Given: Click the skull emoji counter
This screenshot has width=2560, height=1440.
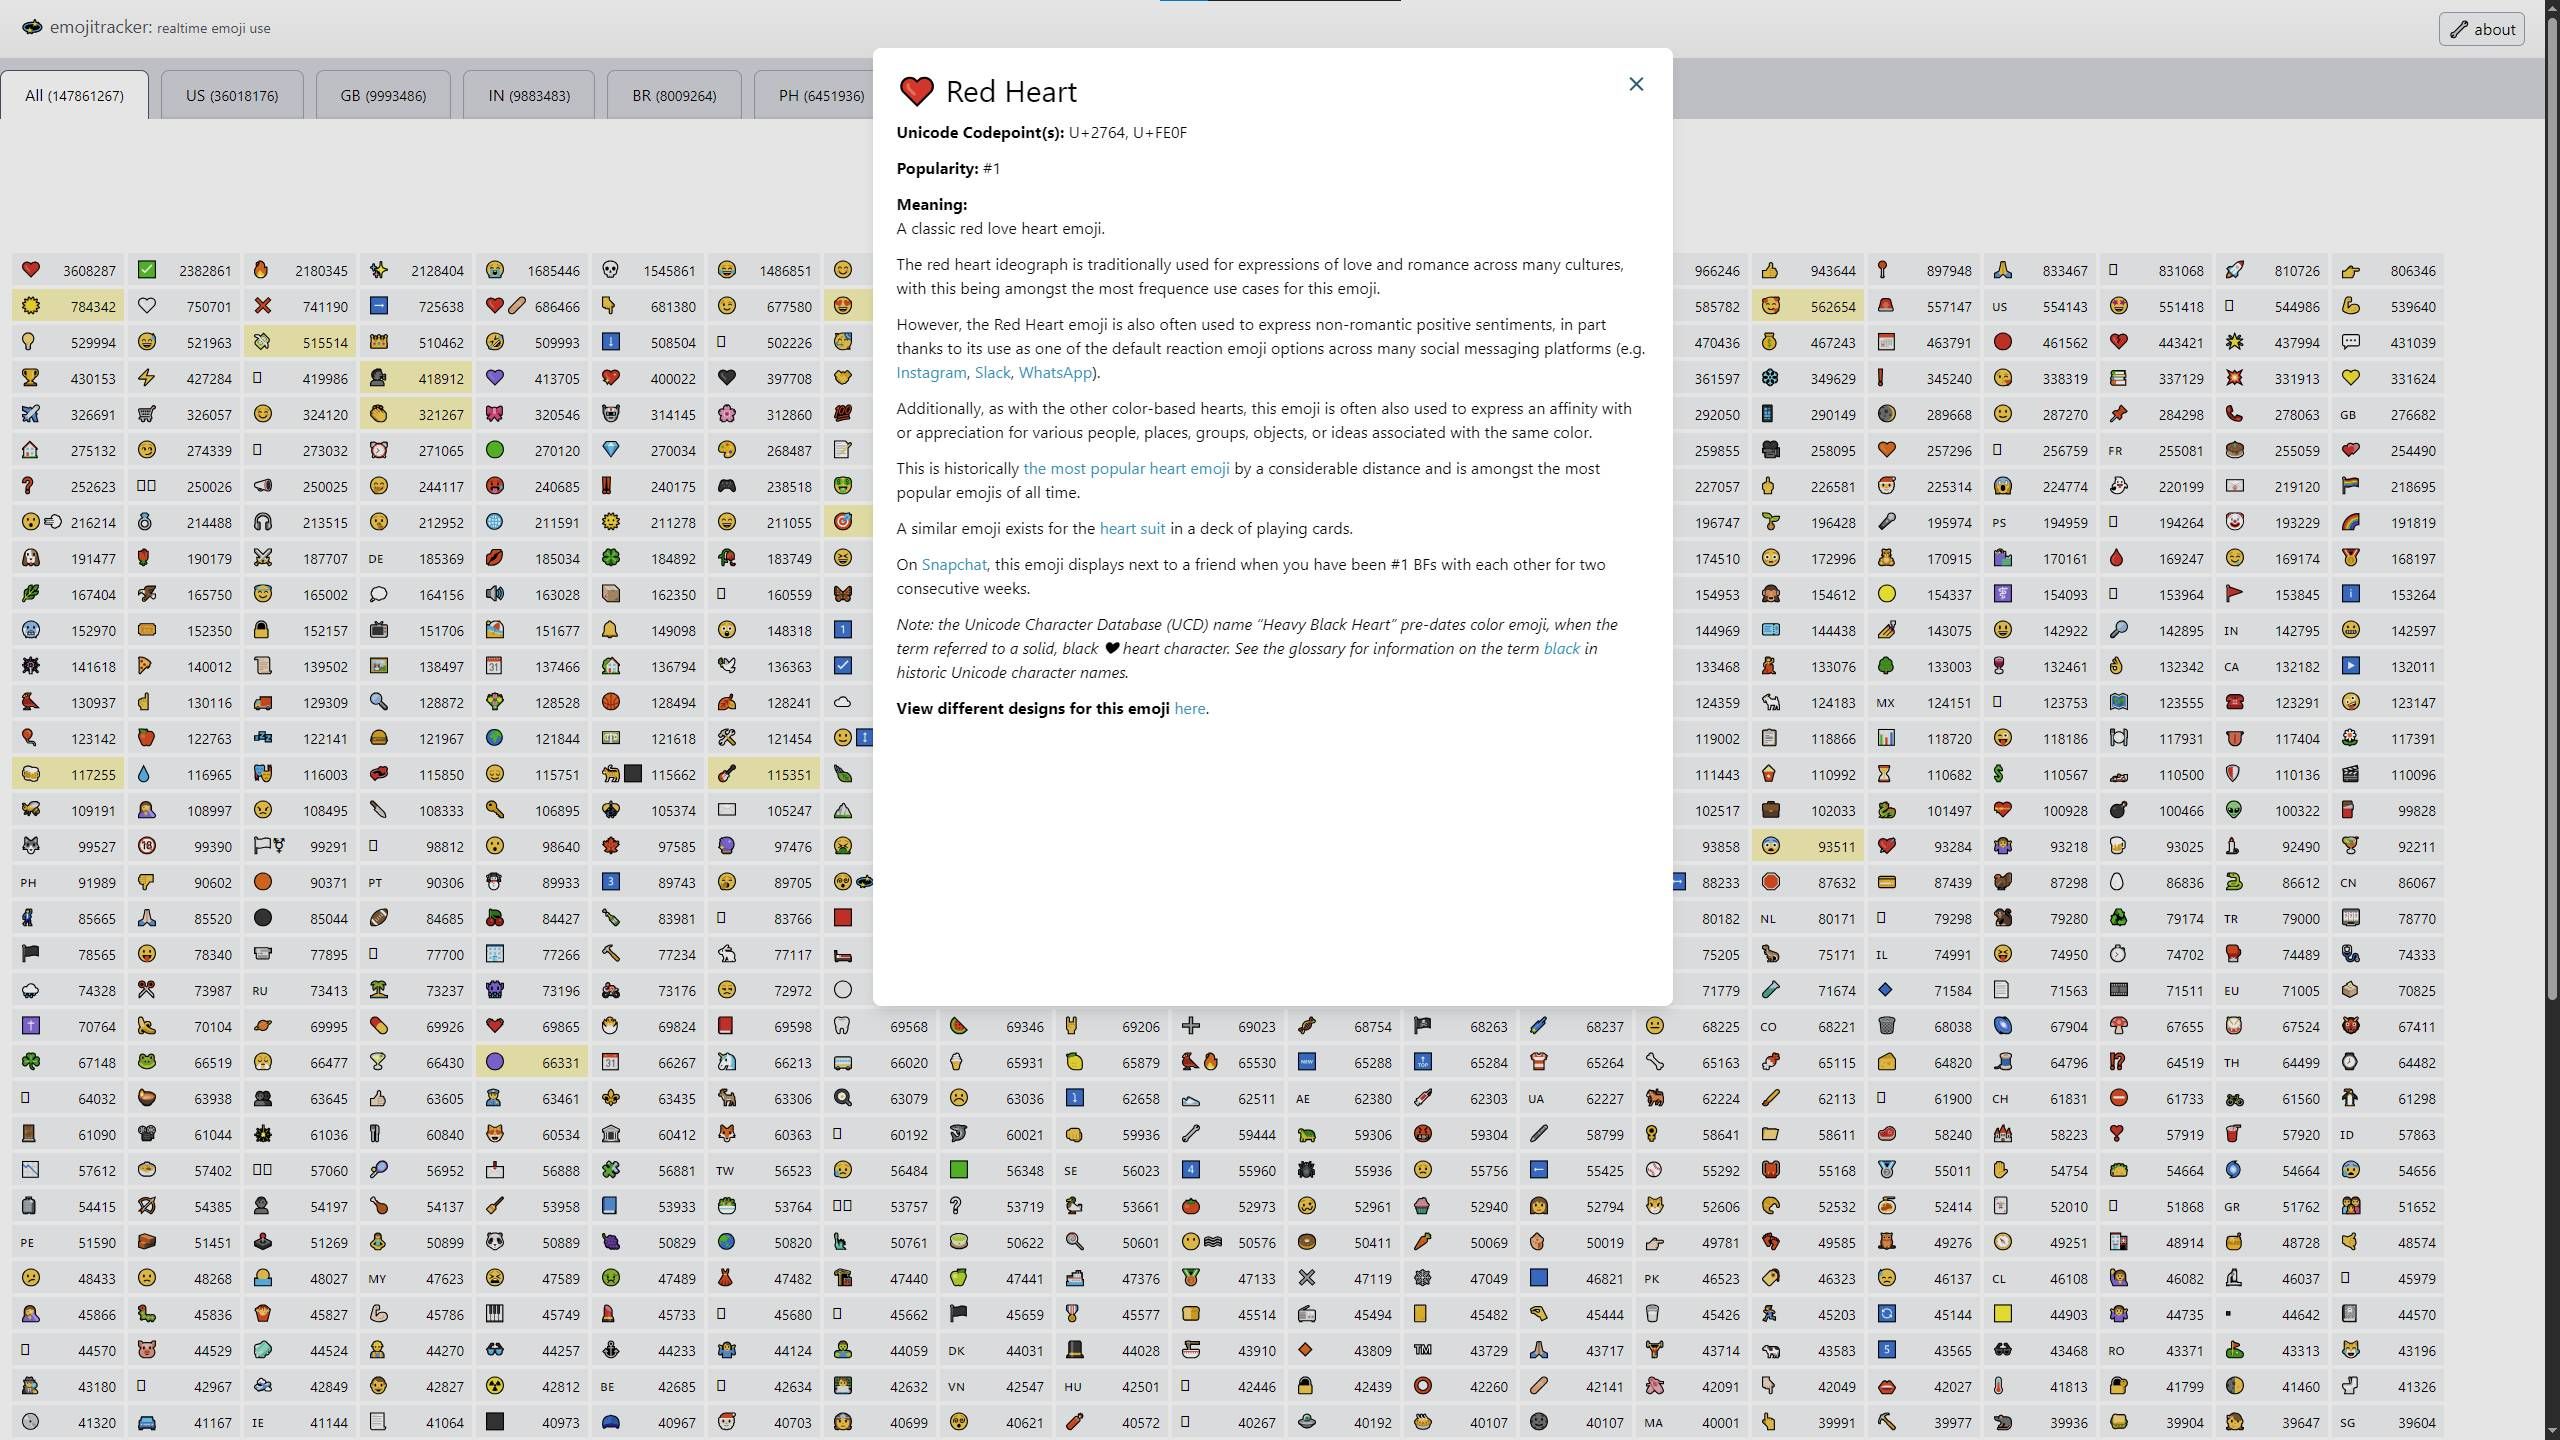Looking at the screenshot, I should coord(660,270).
